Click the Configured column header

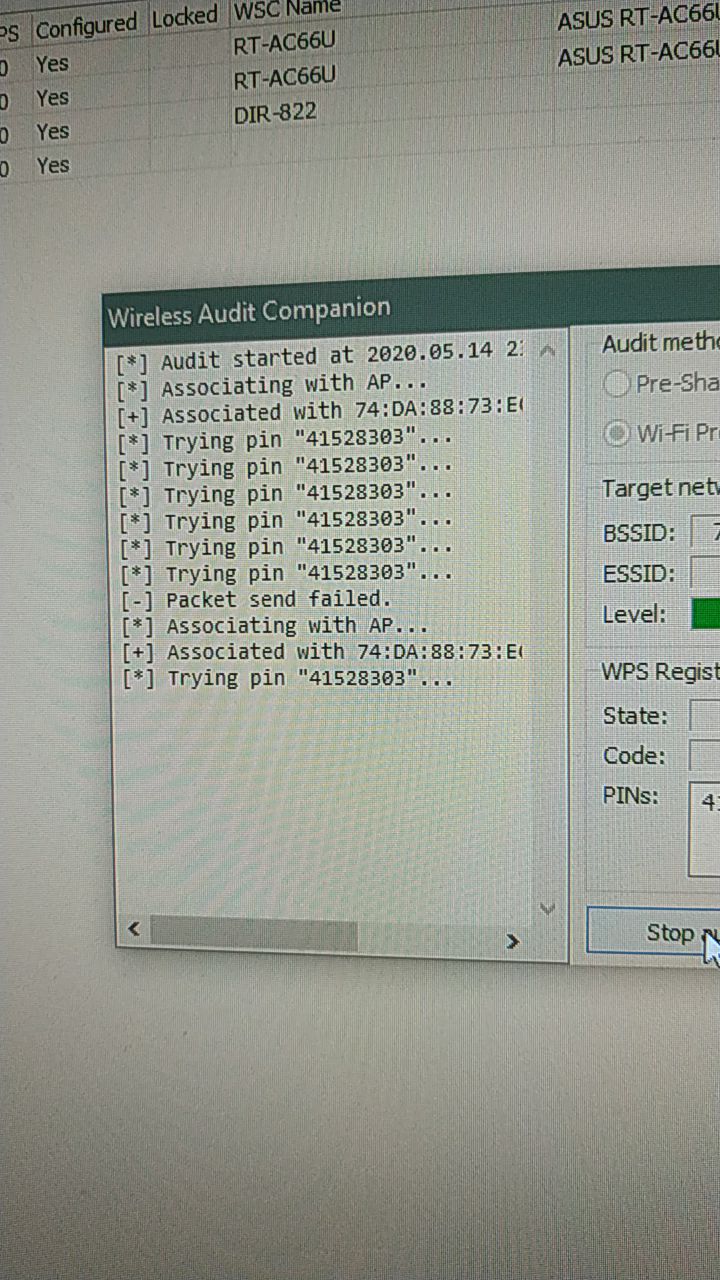86,26
